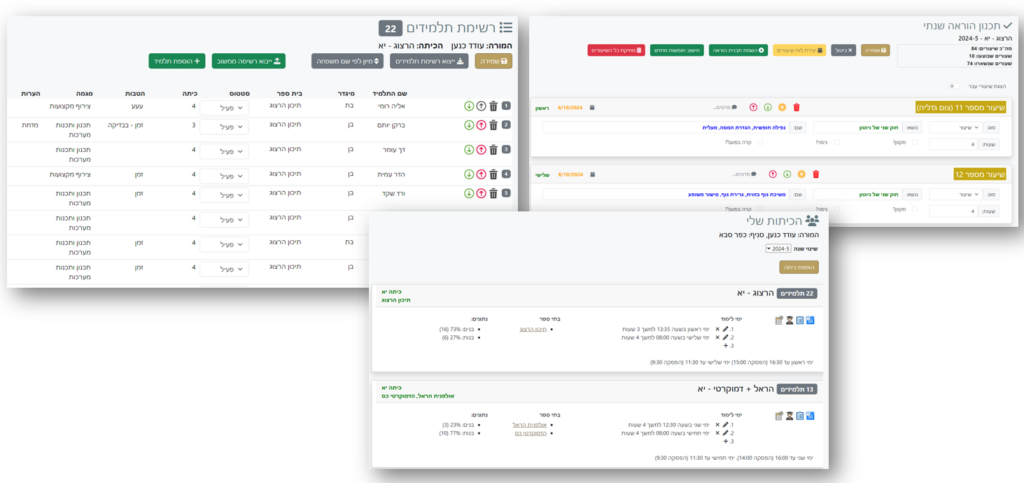Move student דך עומר down with green arrow
Image resolution: width=1024 pixels, height=483 pixels.
(469, 150)
